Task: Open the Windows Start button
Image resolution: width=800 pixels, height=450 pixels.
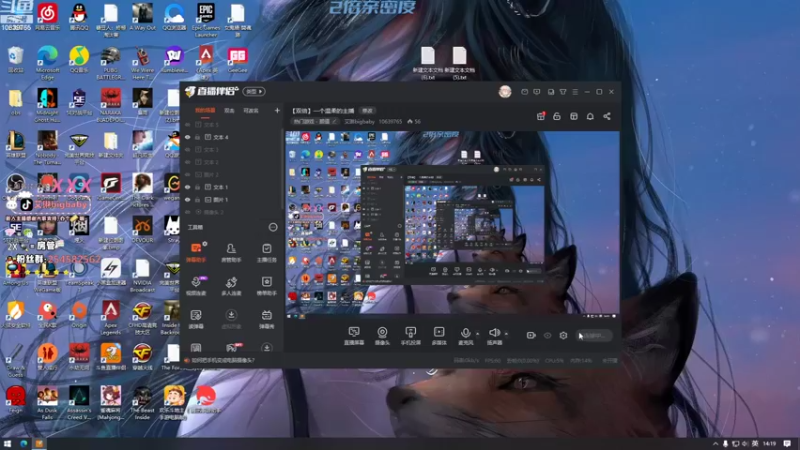Action: coord(7,444)
